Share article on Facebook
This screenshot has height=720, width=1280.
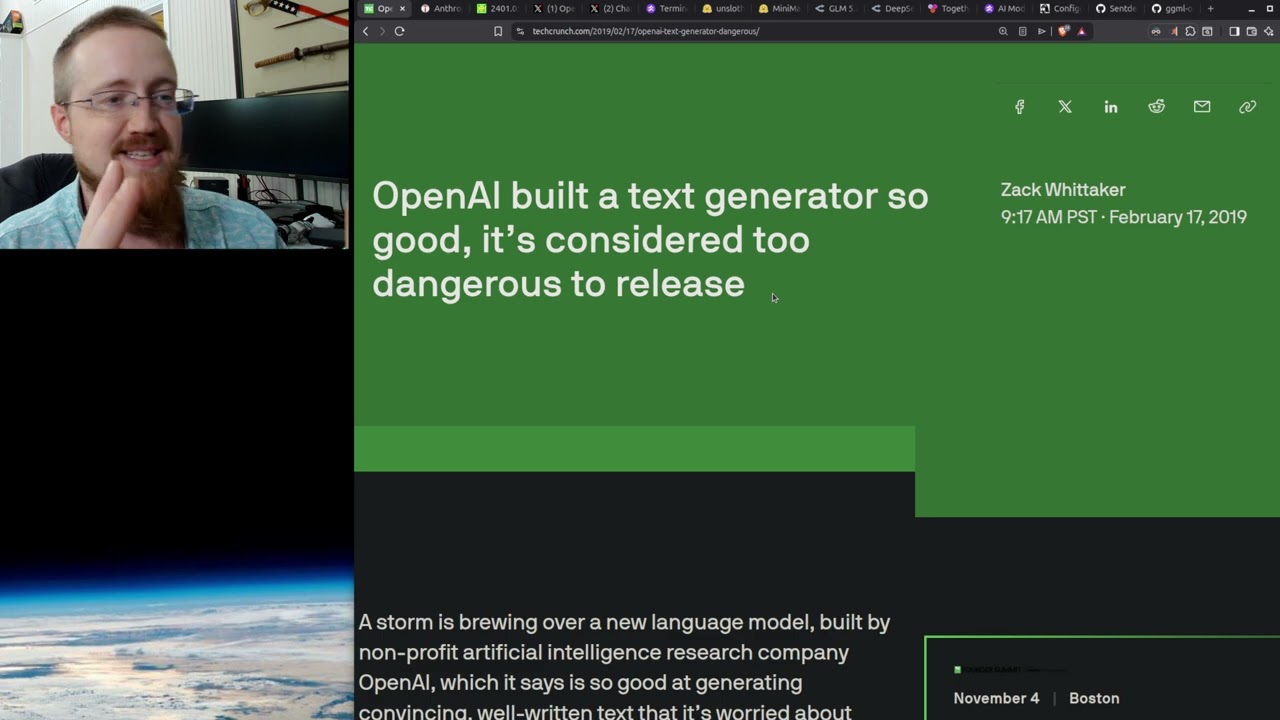click(1019, 107)
